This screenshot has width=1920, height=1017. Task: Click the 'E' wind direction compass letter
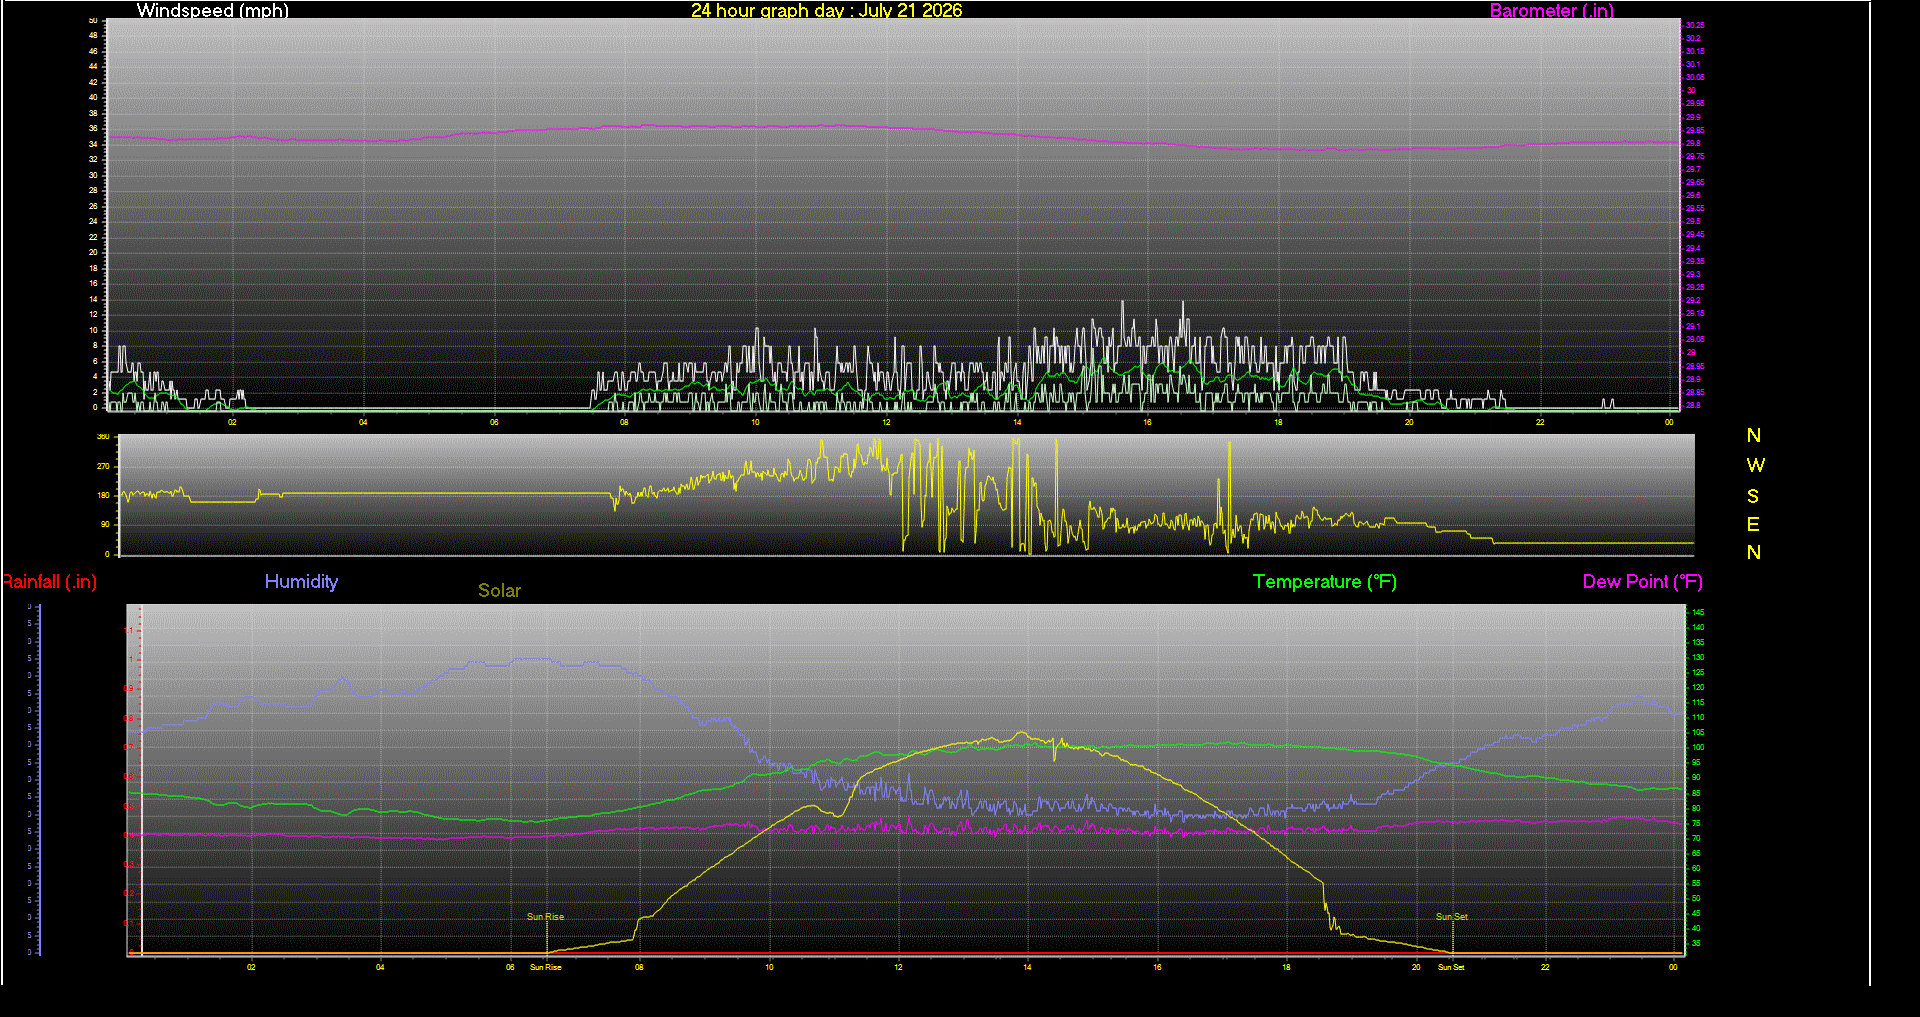(1753, 524)
